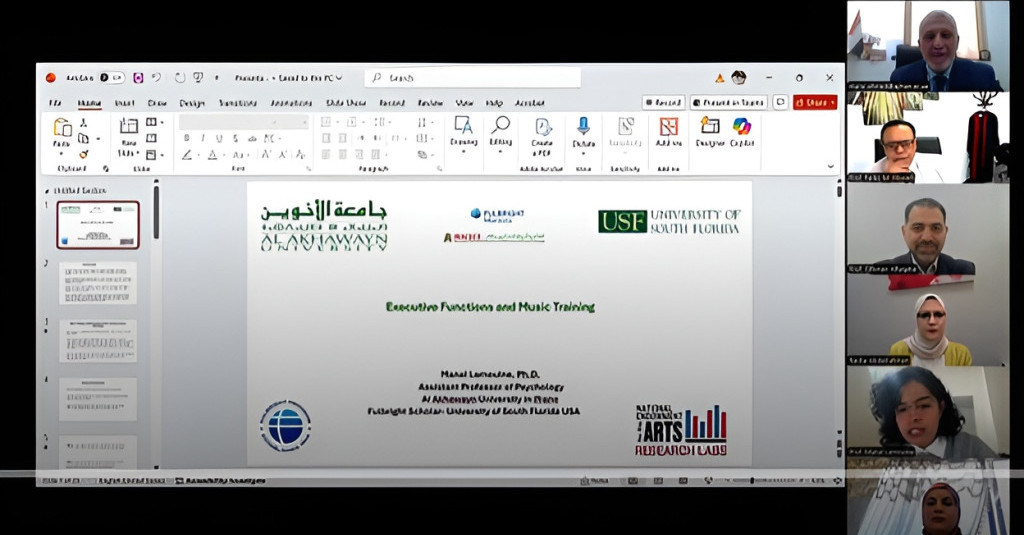1024x535 pixels.
Task: Collapse the Untitled Section expander
Action: click(47, 191)
